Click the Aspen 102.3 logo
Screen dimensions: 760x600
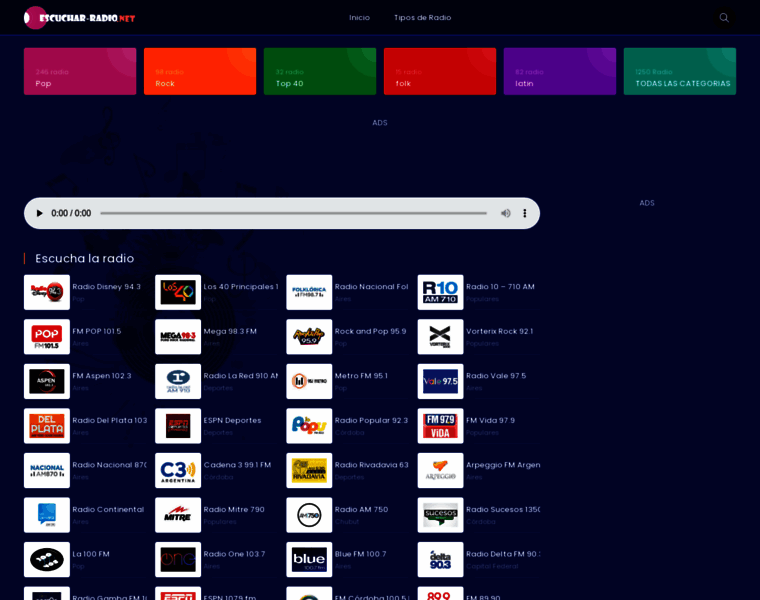(x=47, y=381)
